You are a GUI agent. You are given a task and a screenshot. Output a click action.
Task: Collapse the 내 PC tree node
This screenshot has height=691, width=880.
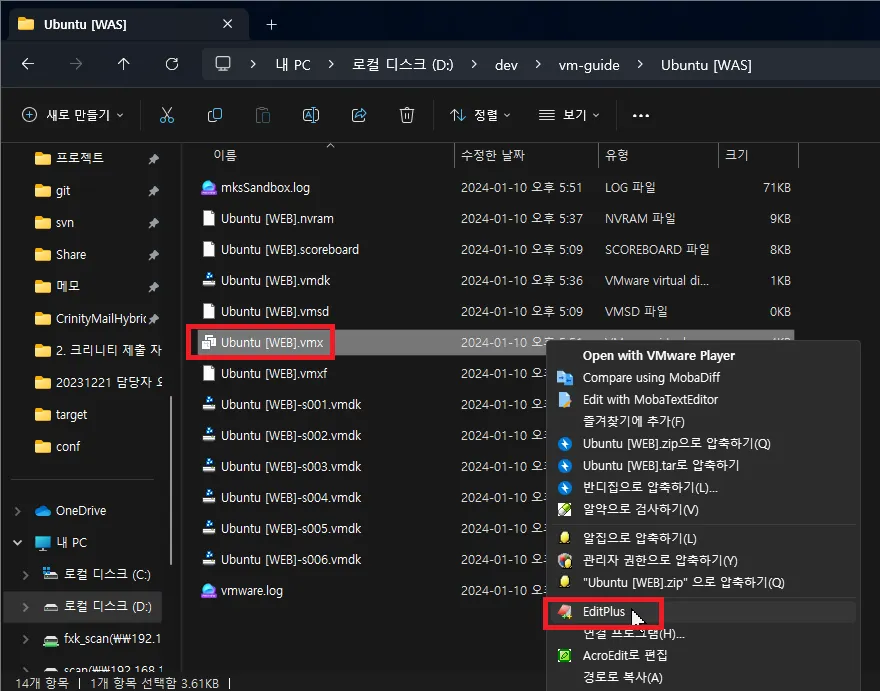point(18,542)
